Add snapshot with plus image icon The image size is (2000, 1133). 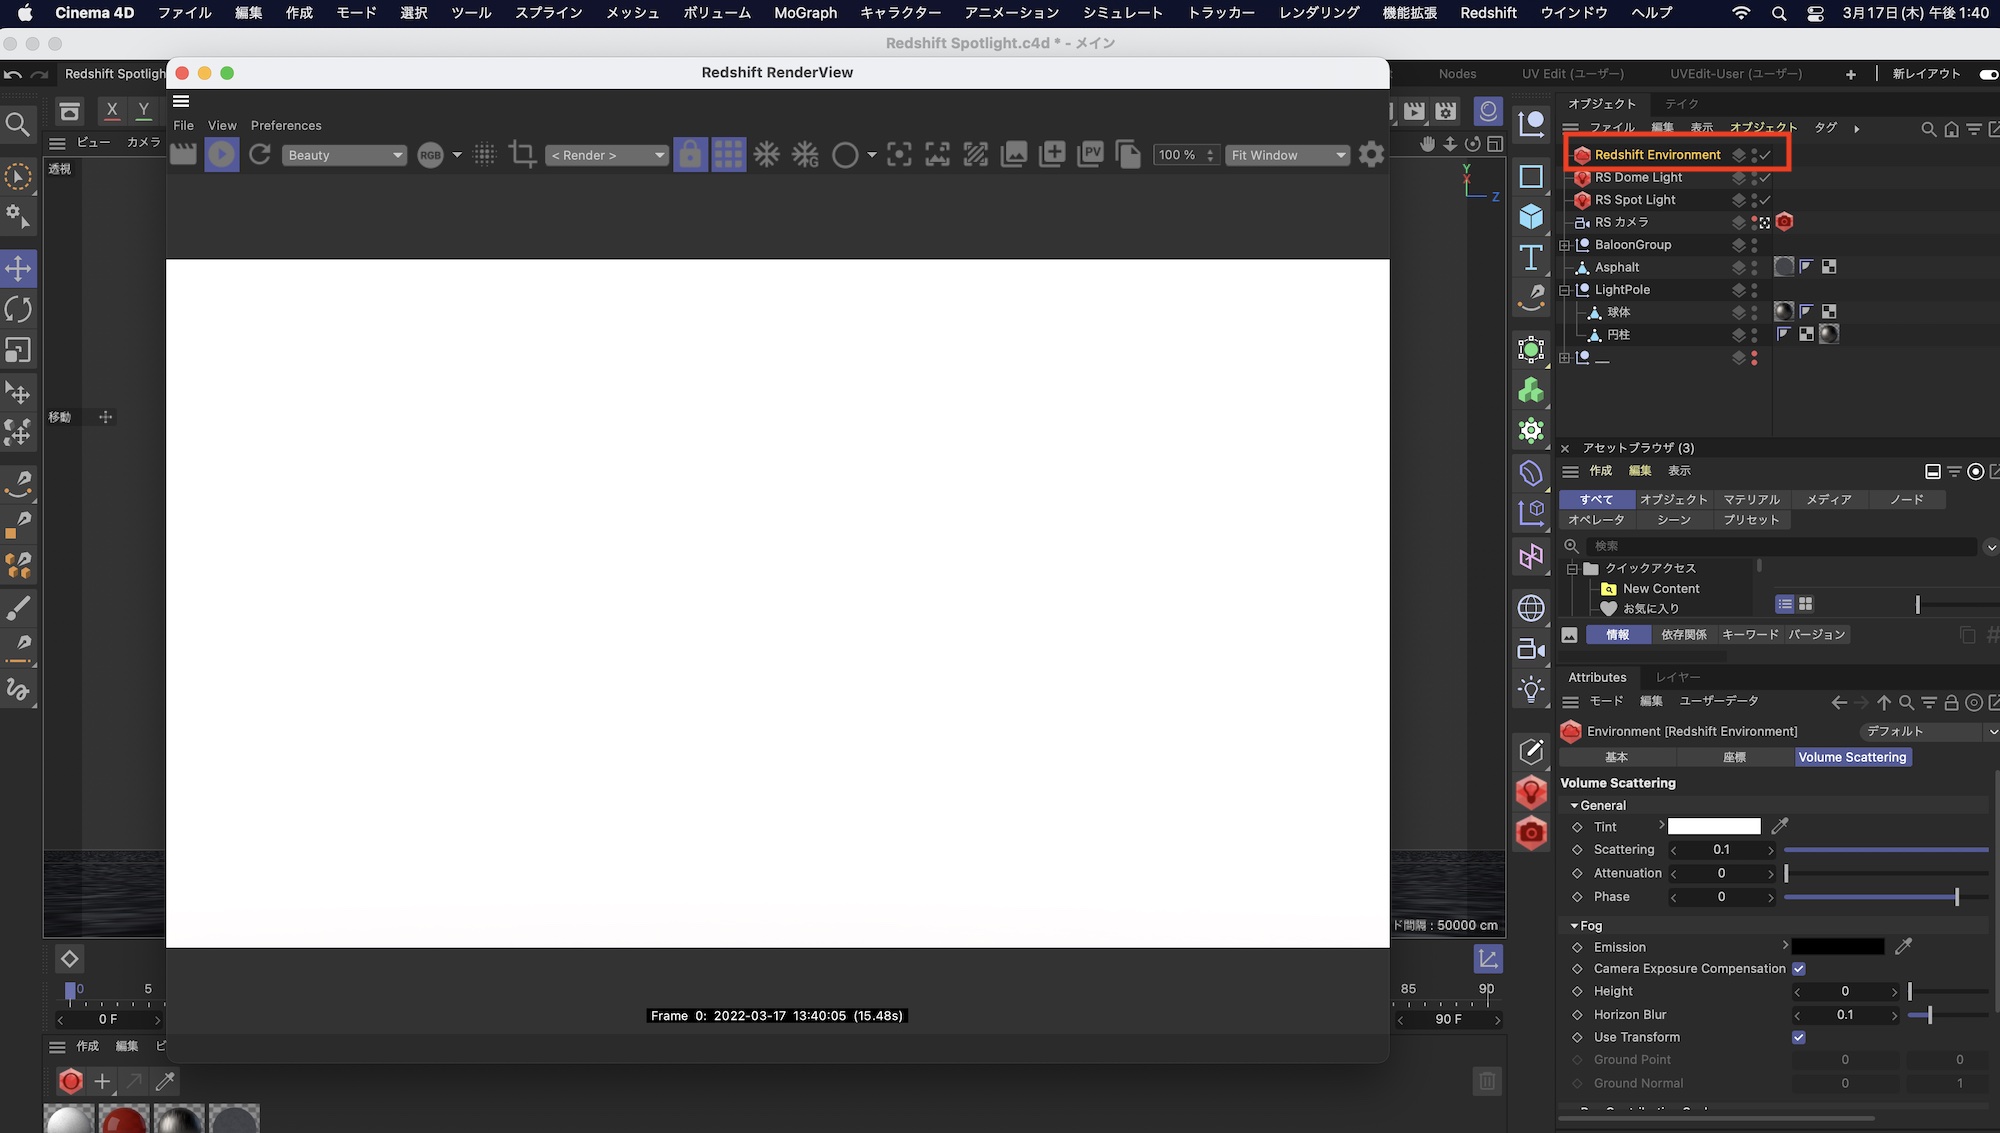coord(1052,155)
